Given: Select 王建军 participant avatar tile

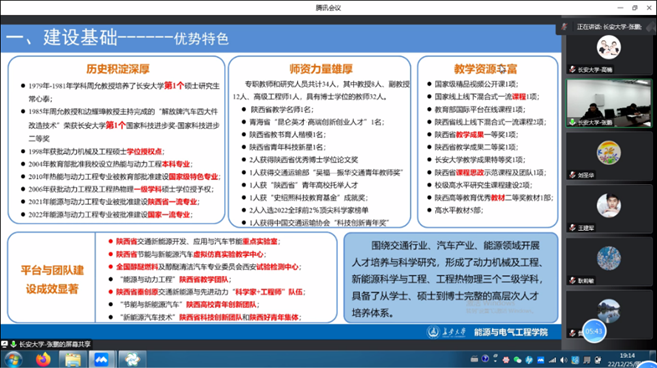Looking at the screenshot, I should (609, 208).
